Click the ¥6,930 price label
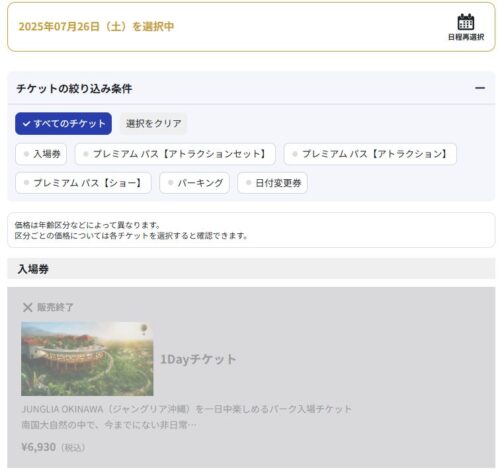This screenshot has height=470, width=500. (x=38, y=447)
